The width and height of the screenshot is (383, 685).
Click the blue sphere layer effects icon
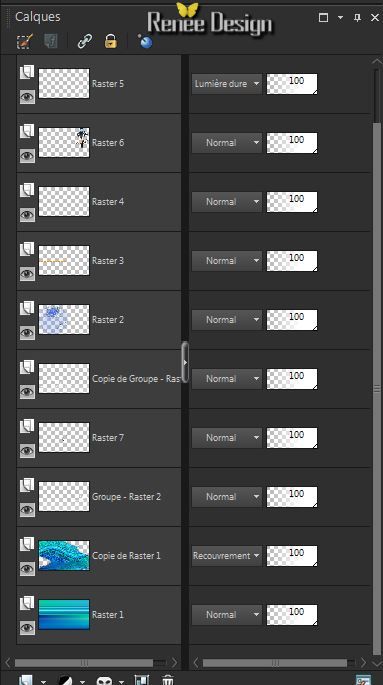point(145,42)
